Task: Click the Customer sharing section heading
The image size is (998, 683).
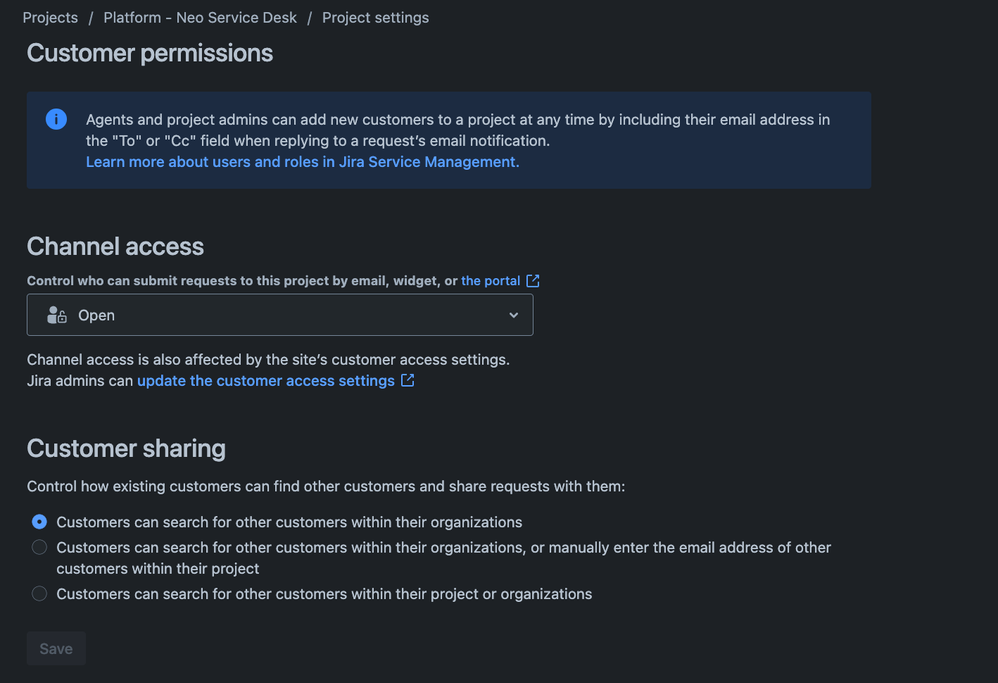Action: pos(126,448)
